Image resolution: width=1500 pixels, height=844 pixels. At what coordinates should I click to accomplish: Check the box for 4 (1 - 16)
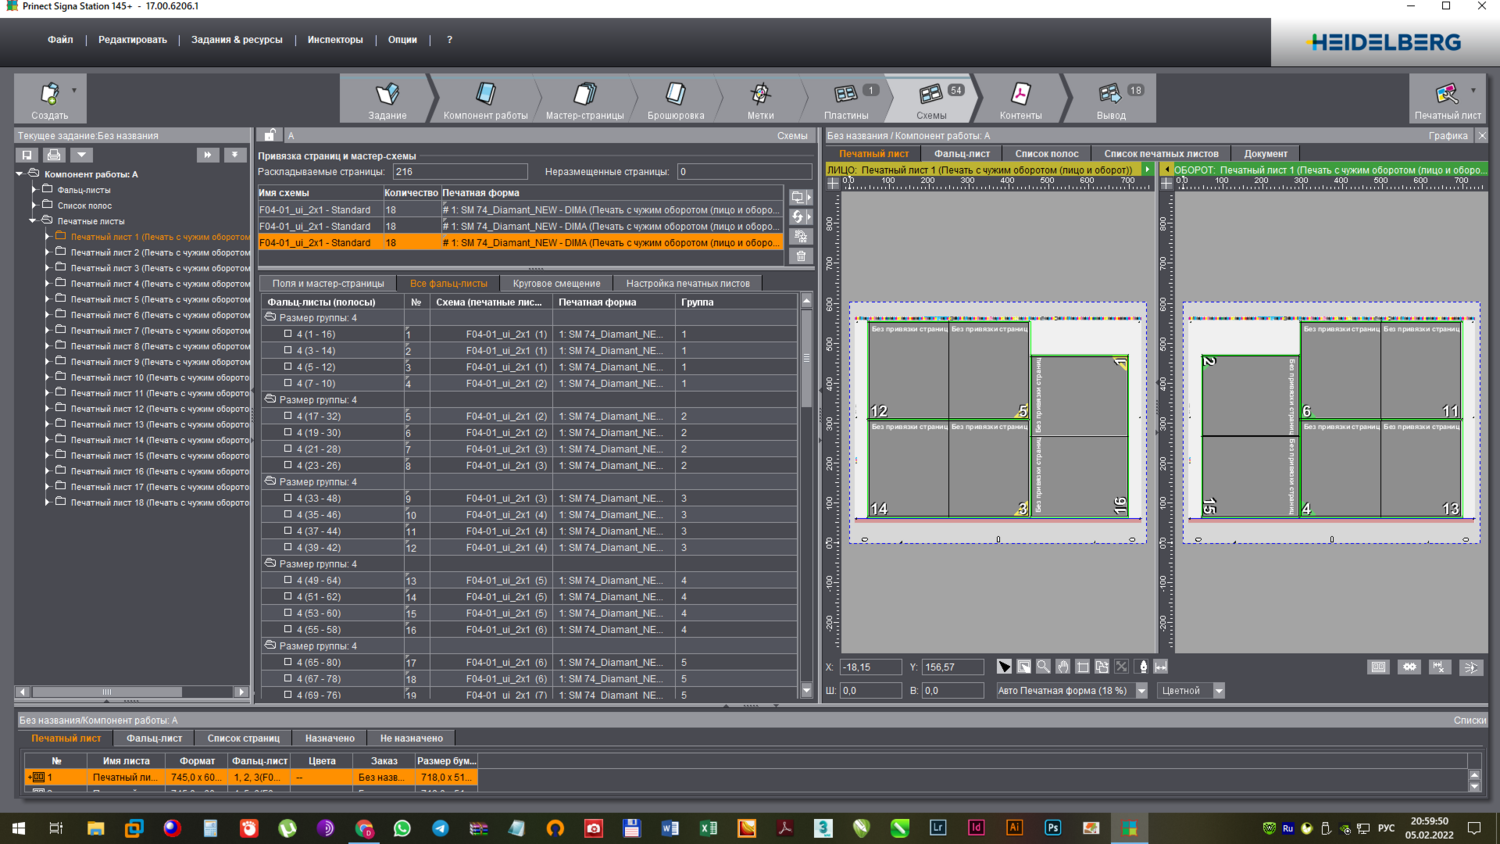(x=288, y=334)
